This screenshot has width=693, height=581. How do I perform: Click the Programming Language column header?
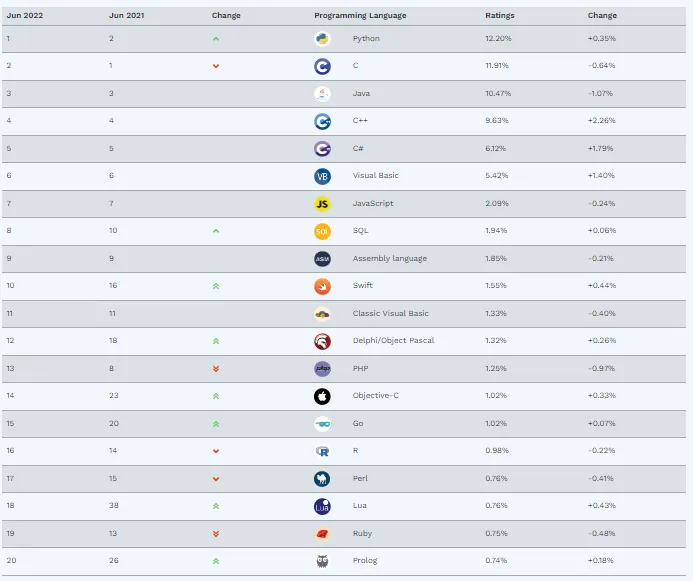coord(360,15)
